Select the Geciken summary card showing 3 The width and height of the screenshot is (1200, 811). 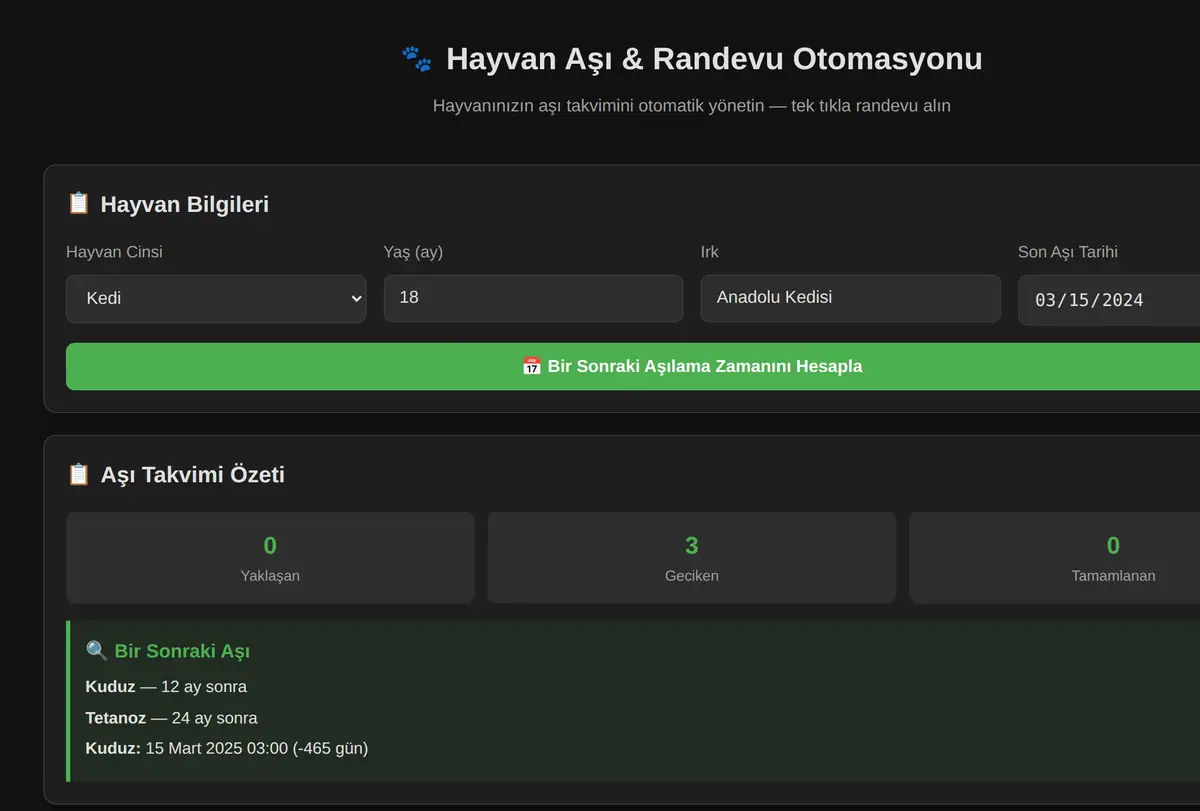(x=692, y=558)
